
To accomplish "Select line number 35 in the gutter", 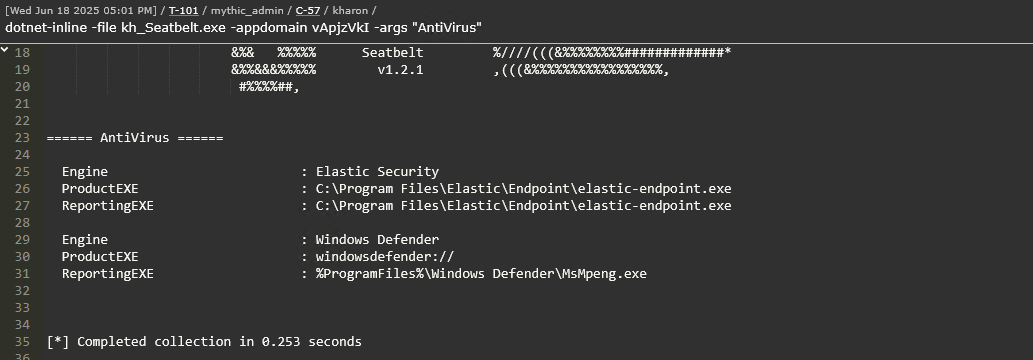I will pyautogui.click(x=22, y=342).
